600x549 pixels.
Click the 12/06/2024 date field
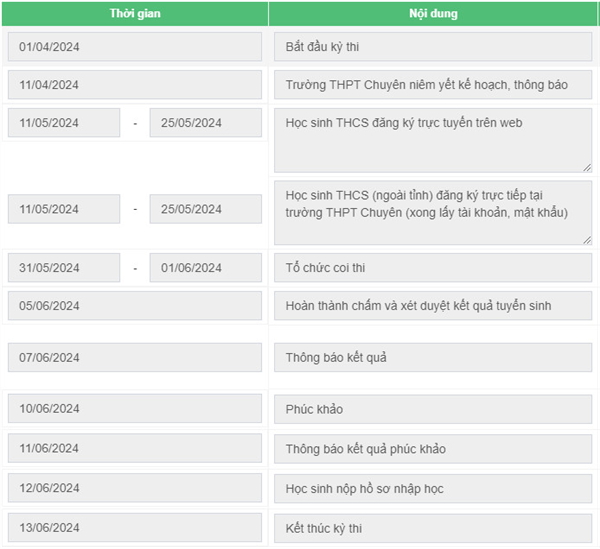click(135, 488)
